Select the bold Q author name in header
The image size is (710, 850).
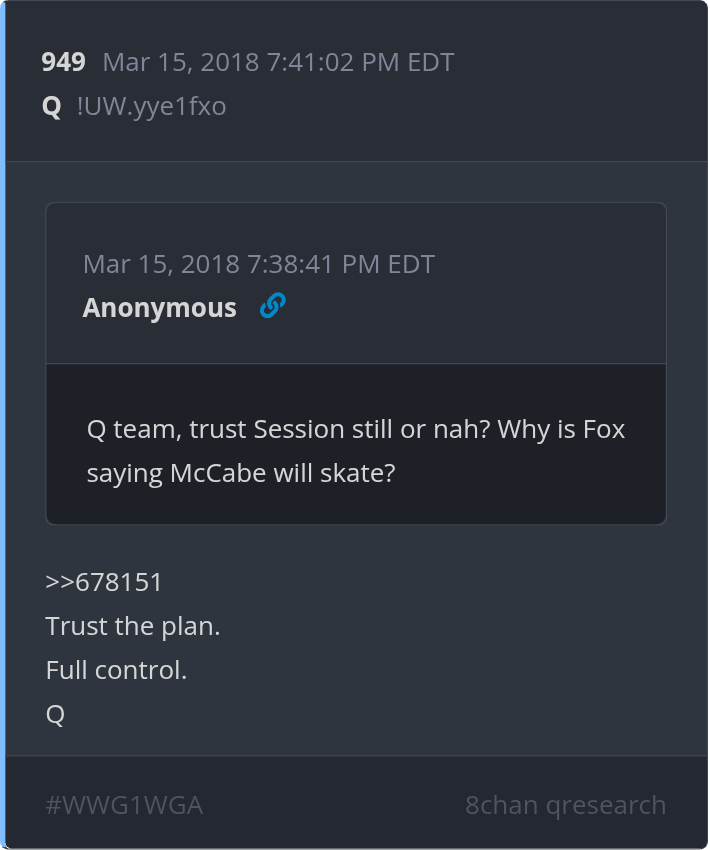[52, 106]
